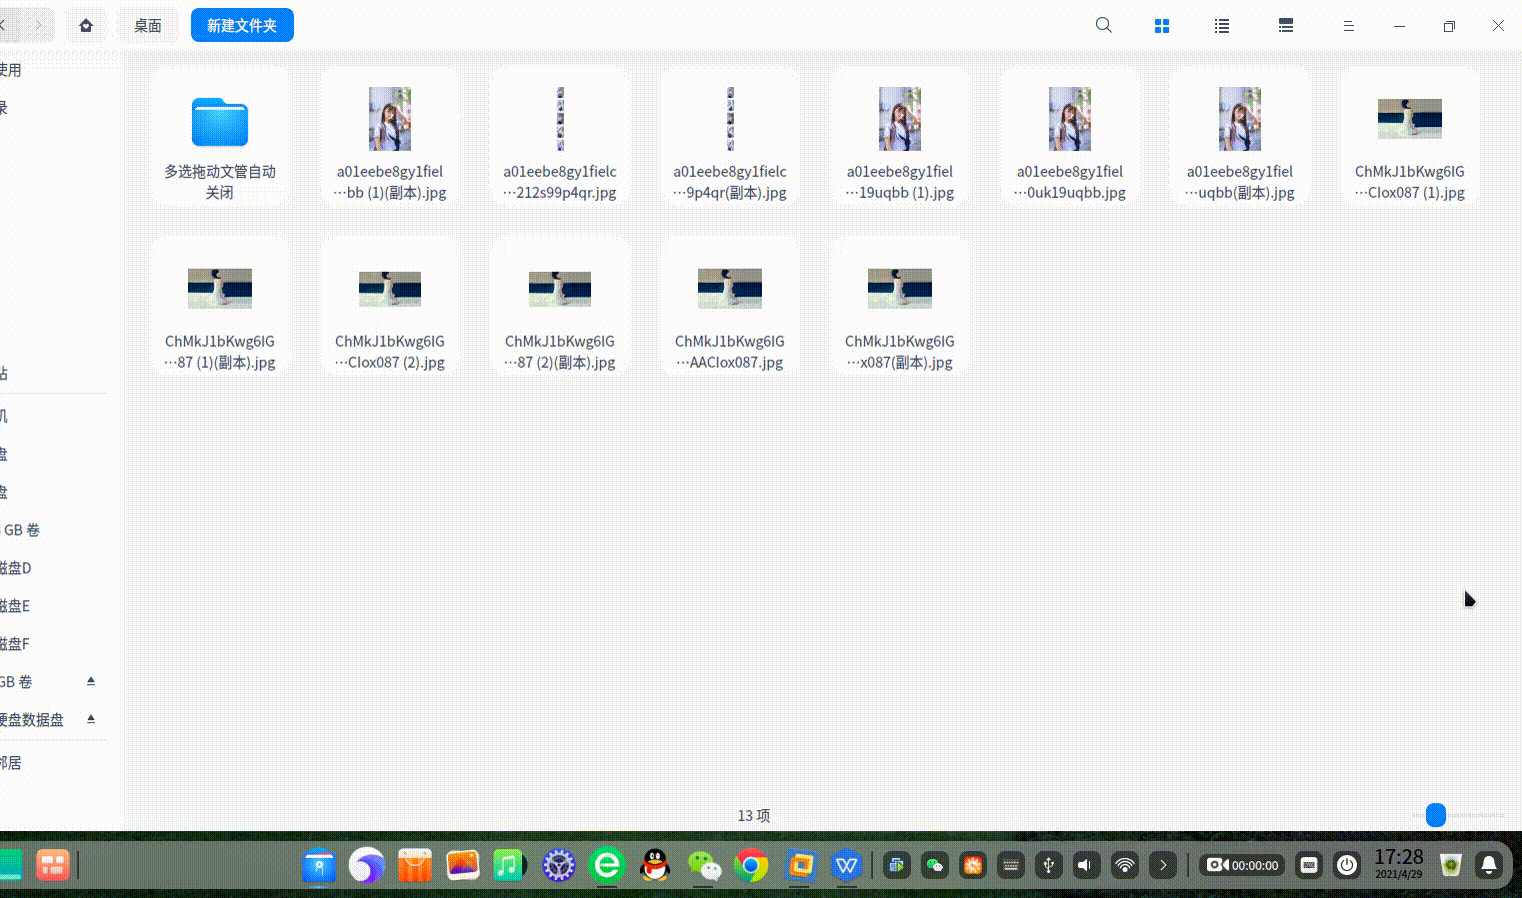
Task: Launch the green e browser
Action: (607, 865)
